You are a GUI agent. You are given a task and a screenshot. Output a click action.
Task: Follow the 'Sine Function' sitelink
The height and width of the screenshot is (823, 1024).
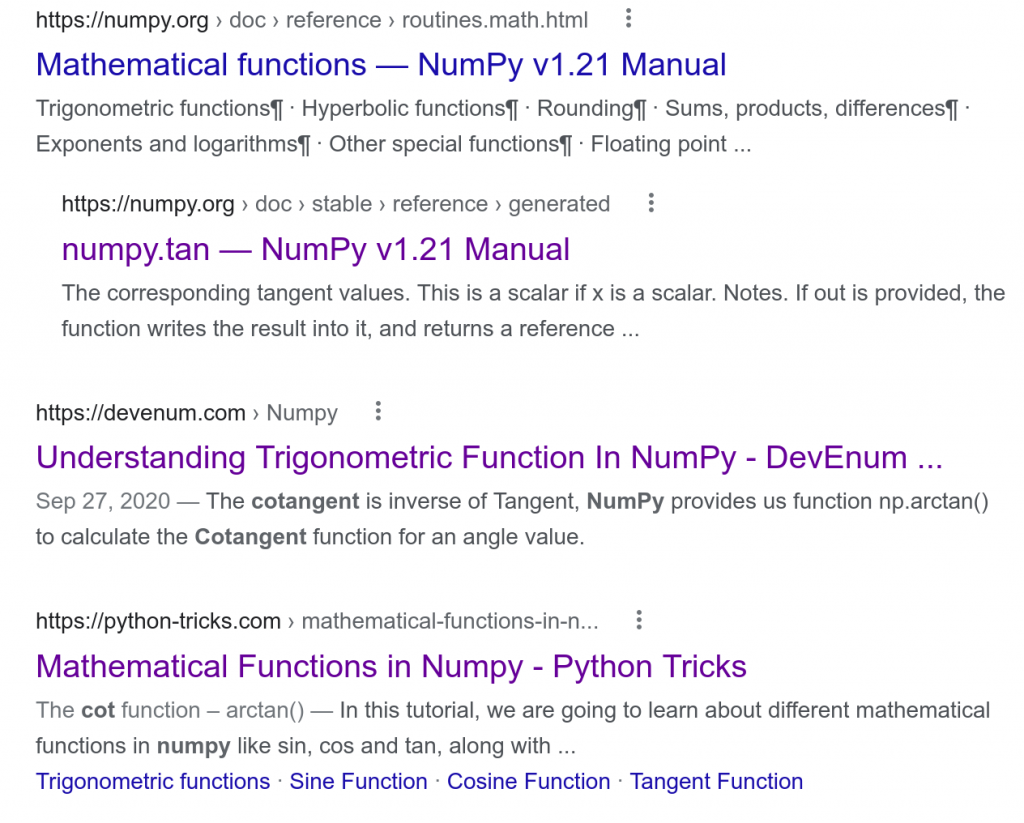[x=359, y=781]
